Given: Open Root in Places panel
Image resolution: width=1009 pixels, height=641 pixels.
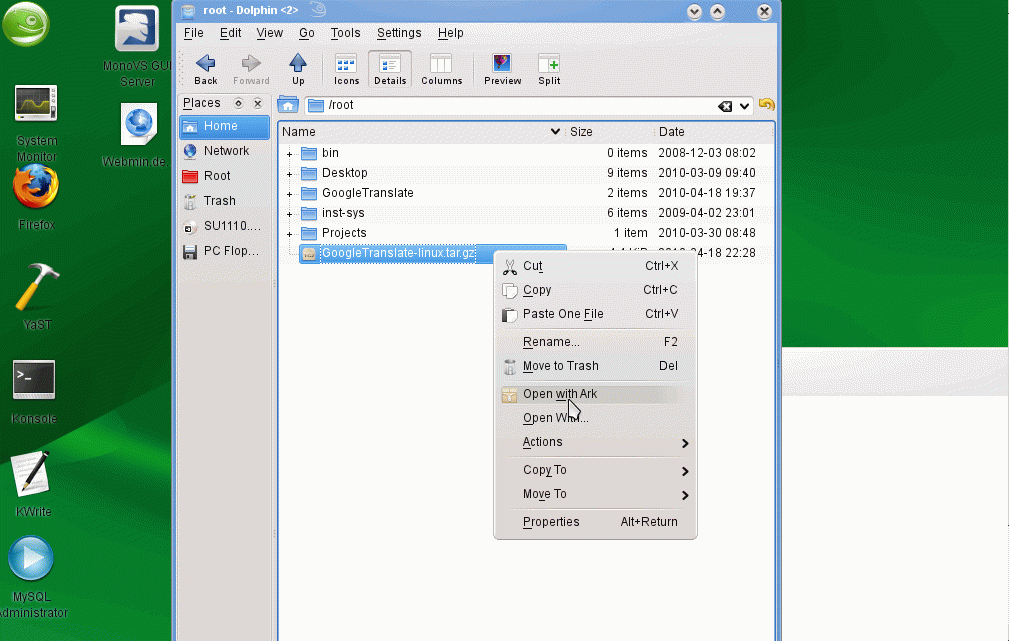Looking at the screenshot, I should tap(225, 176).
